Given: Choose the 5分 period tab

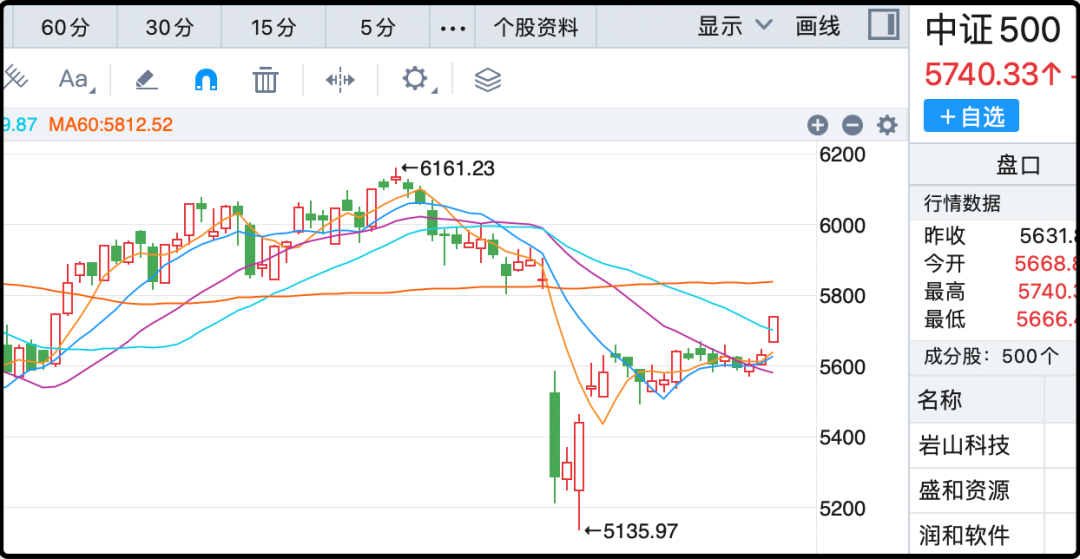Looking at the screenshot, I should 377,28.
